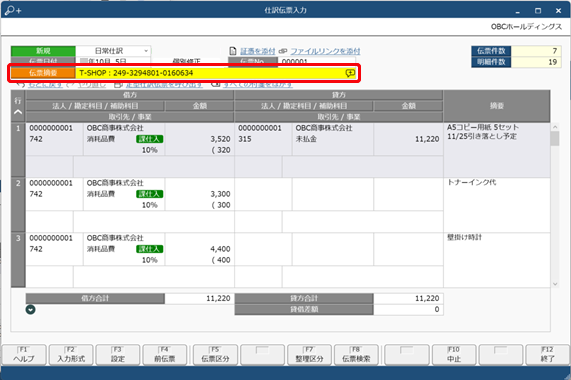The image size is (571, 380).
Task: Maximize the 仕訳伝票入力 window
Action: 538,11
